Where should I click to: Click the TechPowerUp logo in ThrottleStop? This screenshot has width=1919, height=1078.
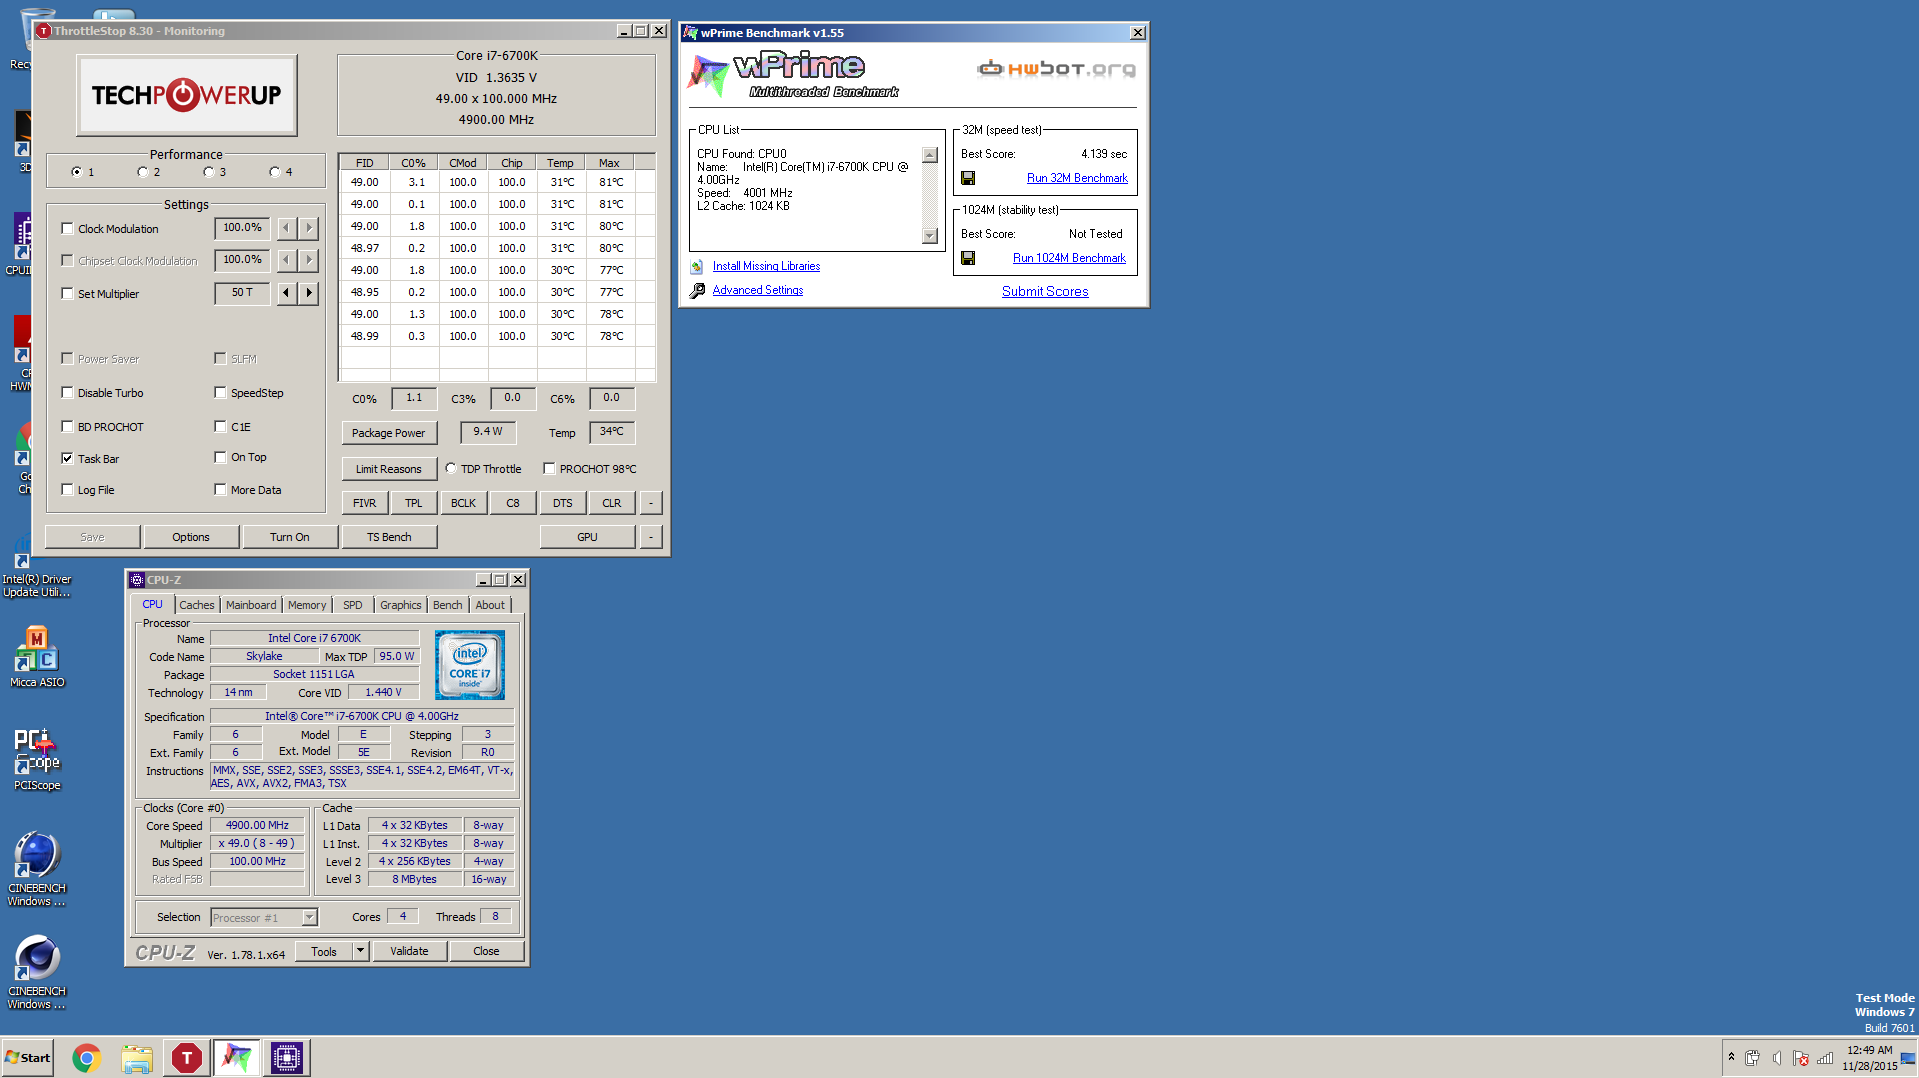[x=186, y=95]
